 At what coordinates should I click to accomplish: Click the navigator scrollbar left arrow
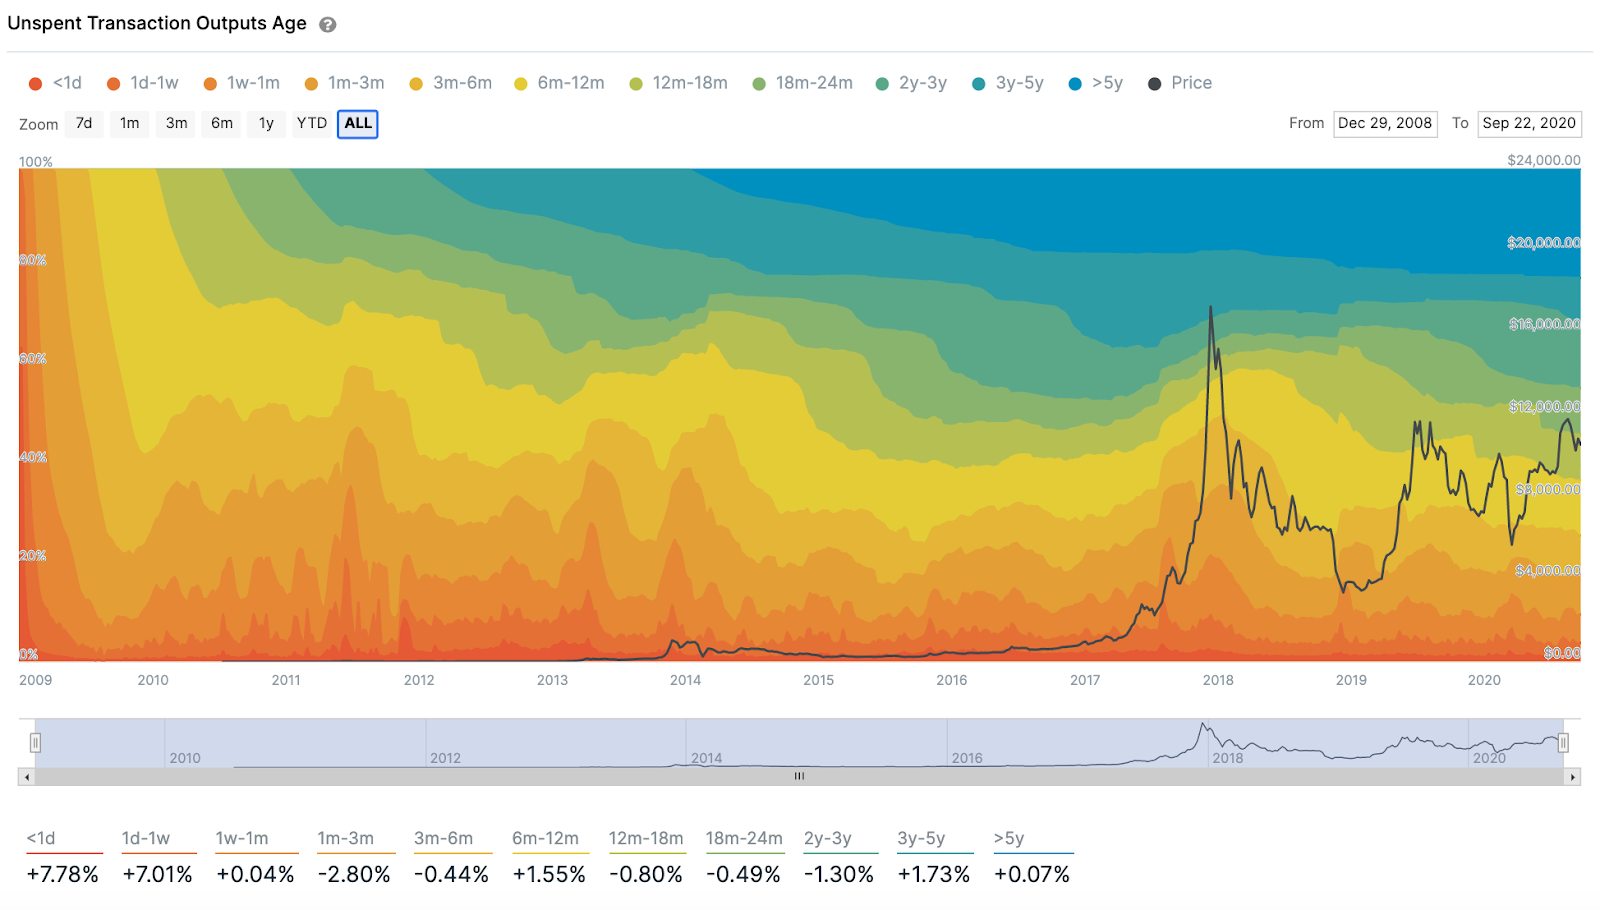(27, 777)
